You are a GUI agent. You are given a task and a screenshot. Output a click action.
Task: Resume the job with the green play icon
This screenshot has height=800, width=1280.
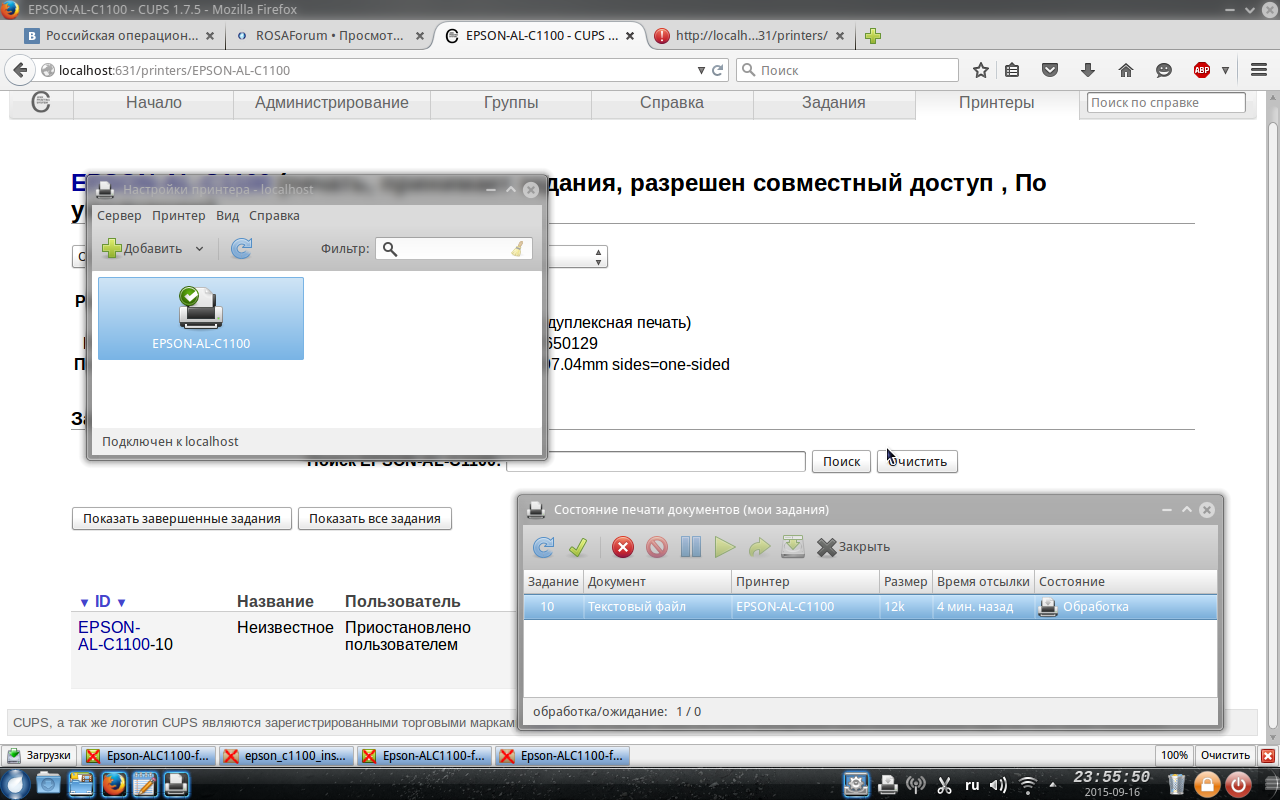(x=725, y=547)
